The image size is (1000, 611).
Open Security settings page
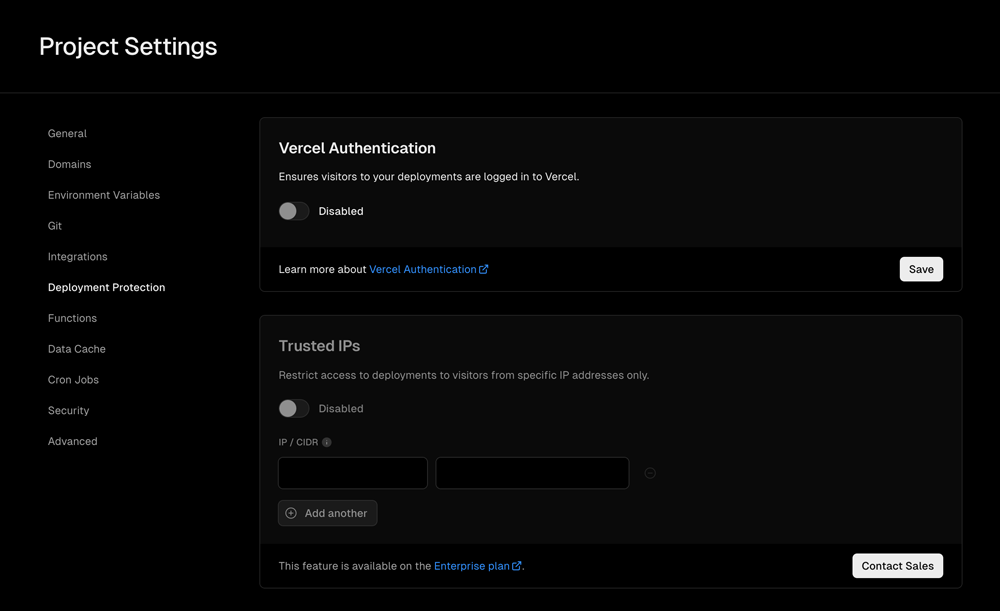[x=68, y=411]
